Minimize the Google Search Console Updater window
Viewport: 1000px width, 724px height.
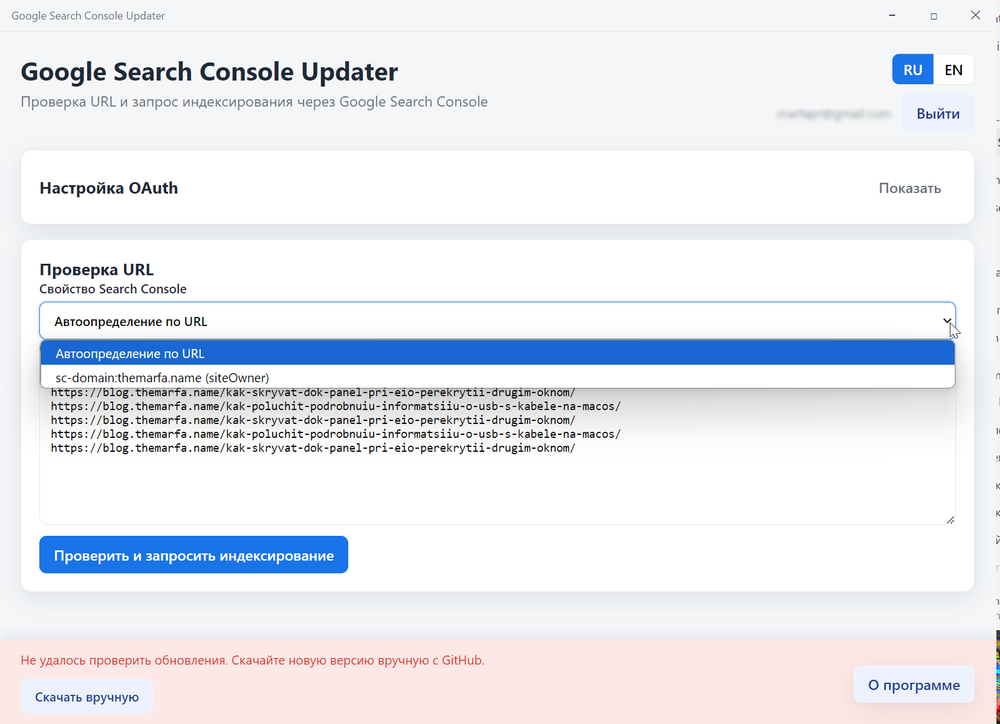point(892,15)
